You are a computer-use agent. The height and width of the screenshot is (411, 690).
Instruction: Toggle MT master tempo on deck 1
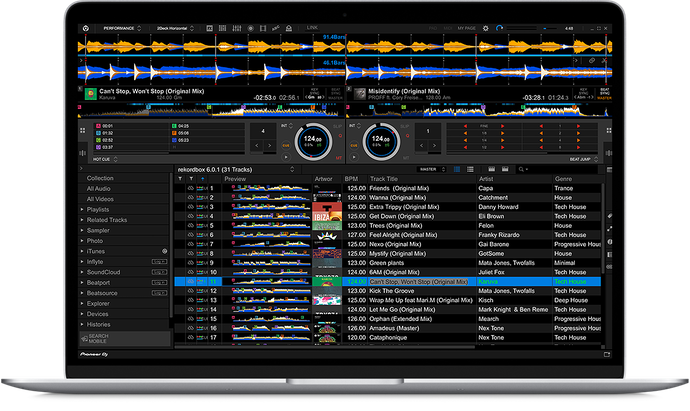(x=339, y=158)
